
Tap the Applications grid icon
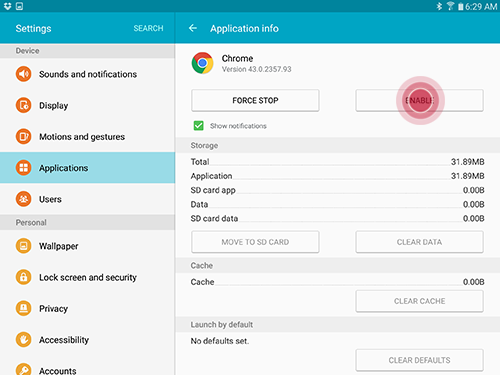[23, 168]
